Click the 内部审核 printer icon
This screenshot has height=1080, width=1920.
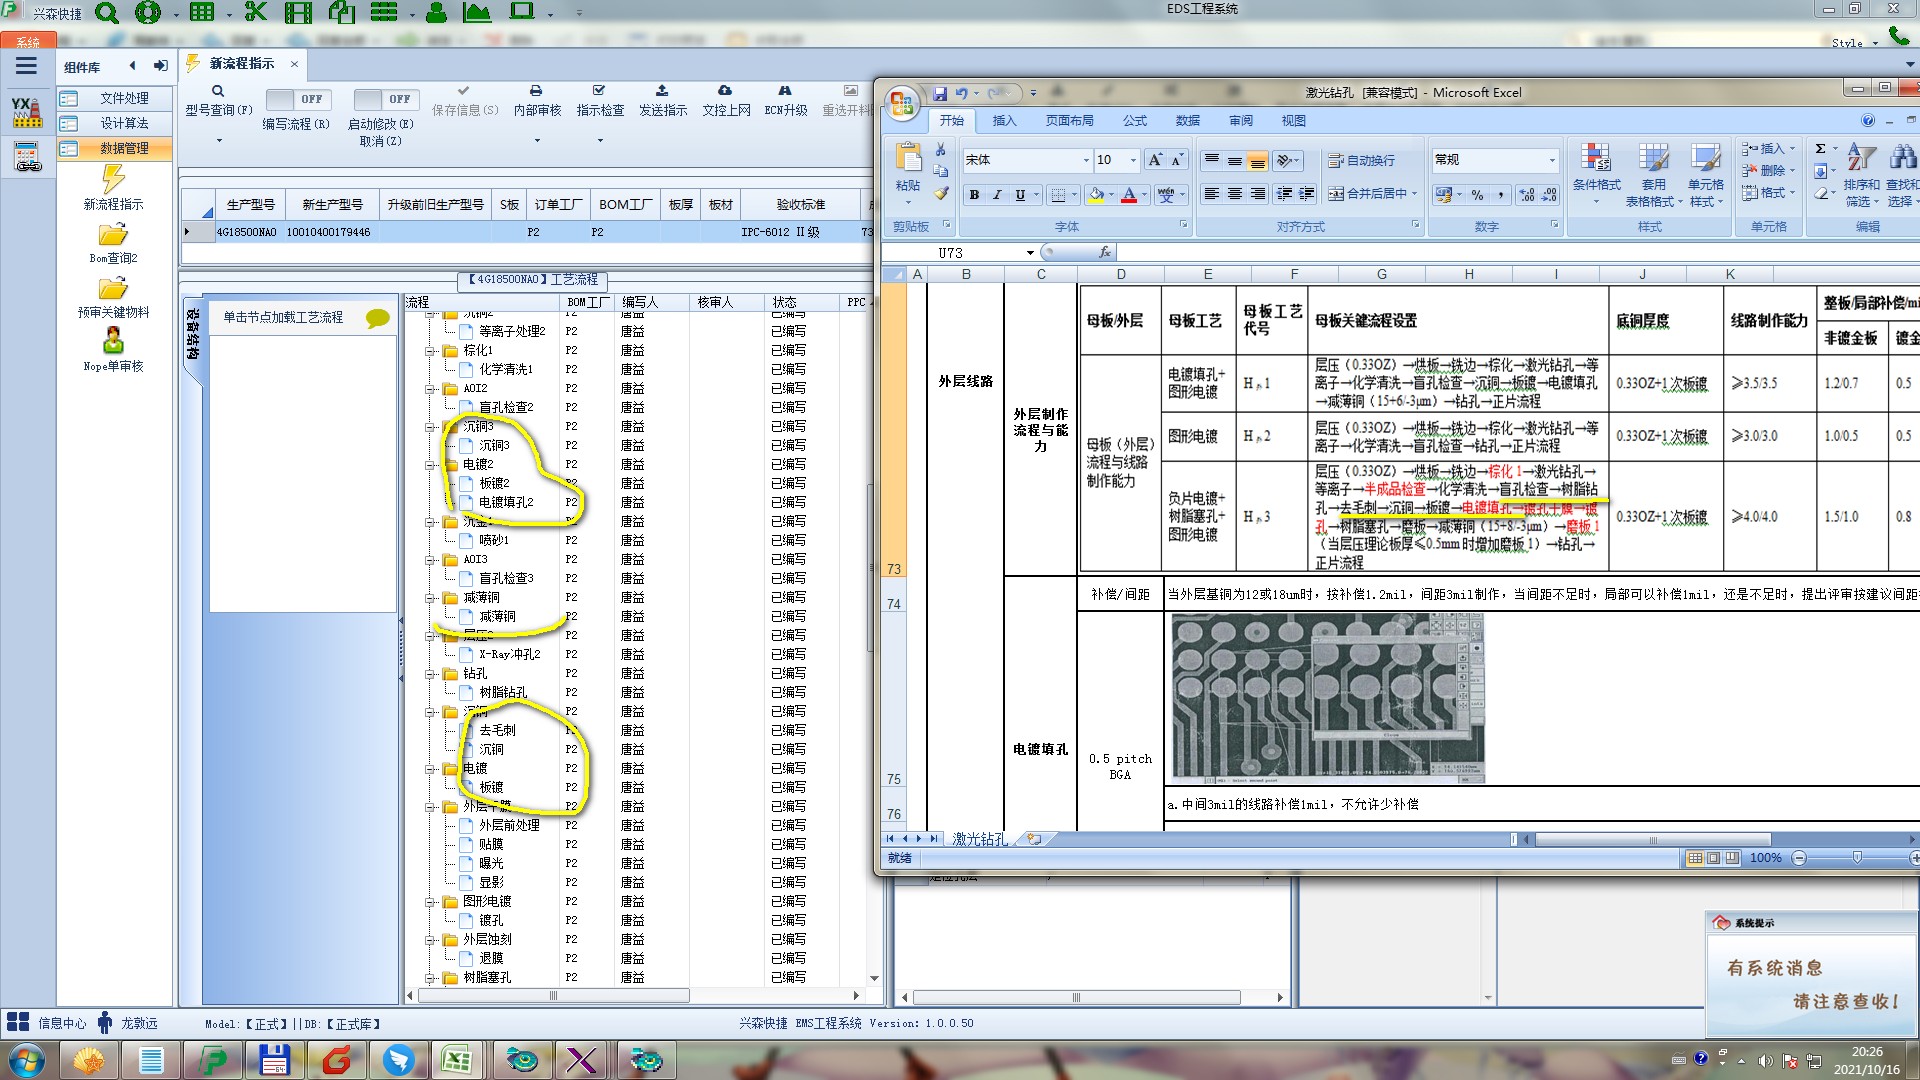coord(536,91)
